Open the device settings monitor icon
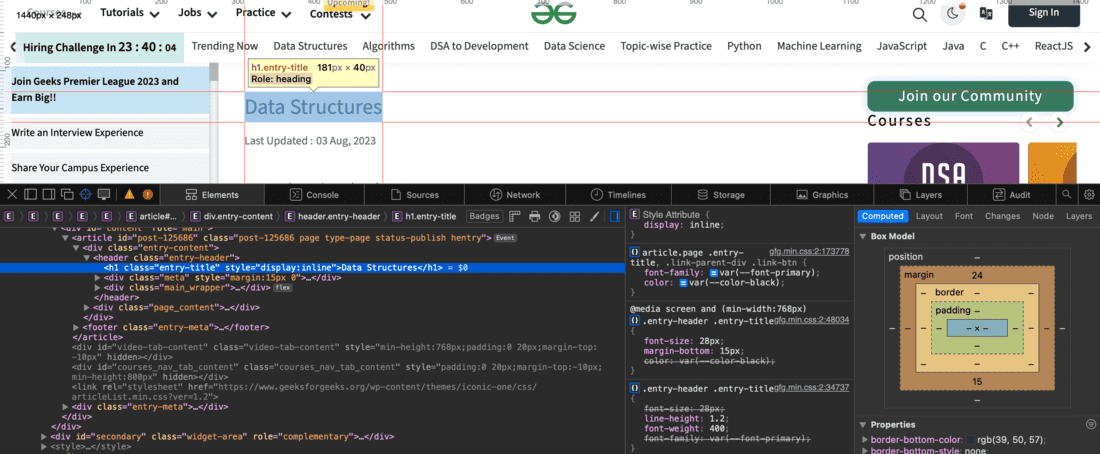This screenshot has width=1100, height=454. click(x=105, y=194)
